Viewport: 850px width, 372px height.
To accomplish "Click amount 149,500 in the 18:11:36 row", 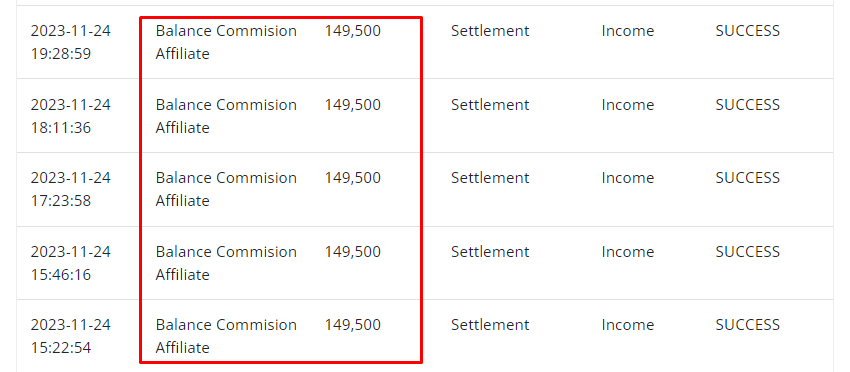I will pos(353,105).
